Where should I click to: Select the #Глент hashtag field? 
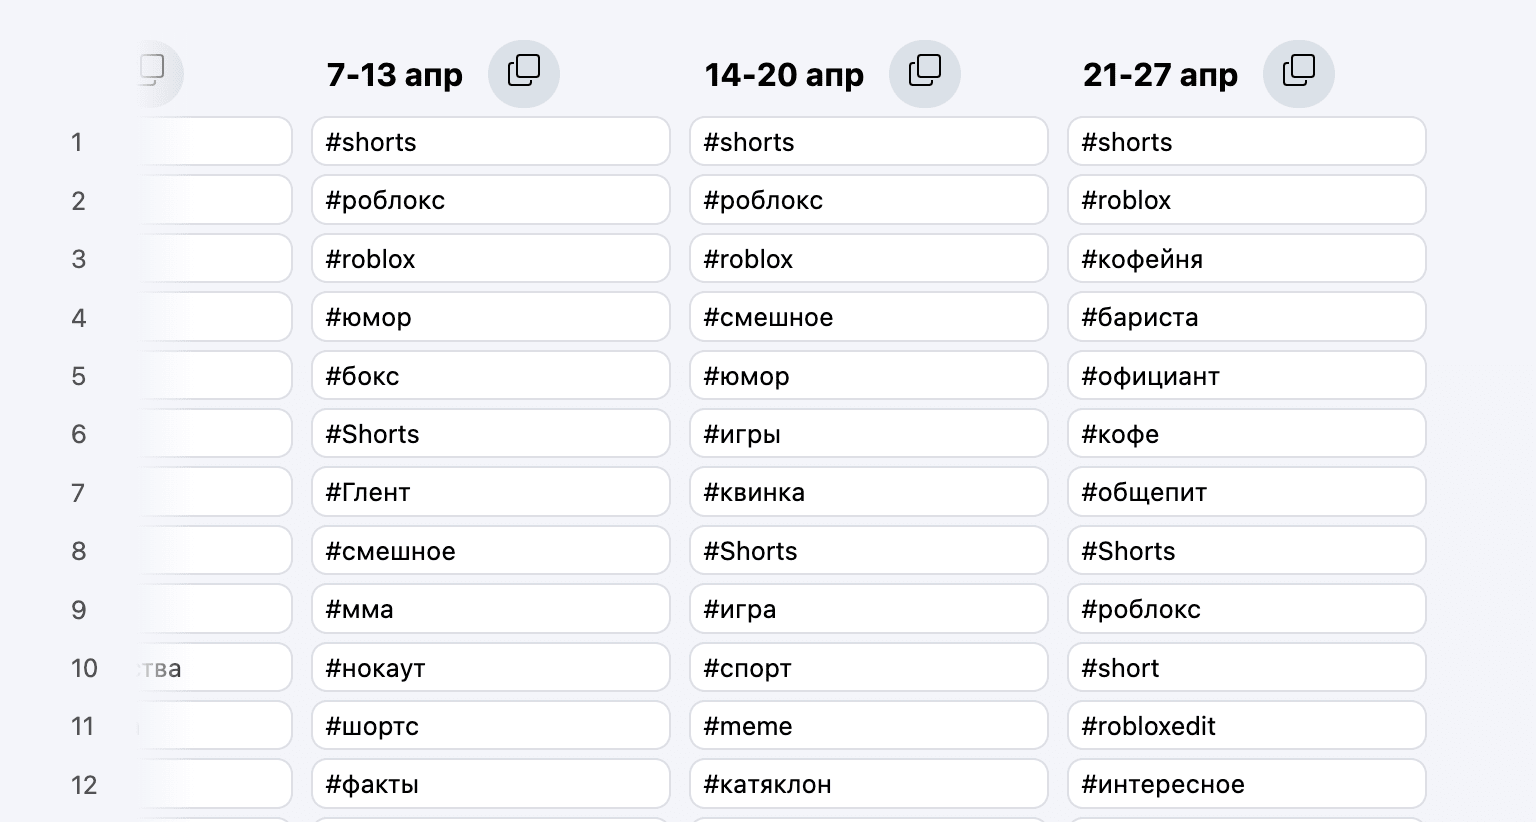[490, 492]
